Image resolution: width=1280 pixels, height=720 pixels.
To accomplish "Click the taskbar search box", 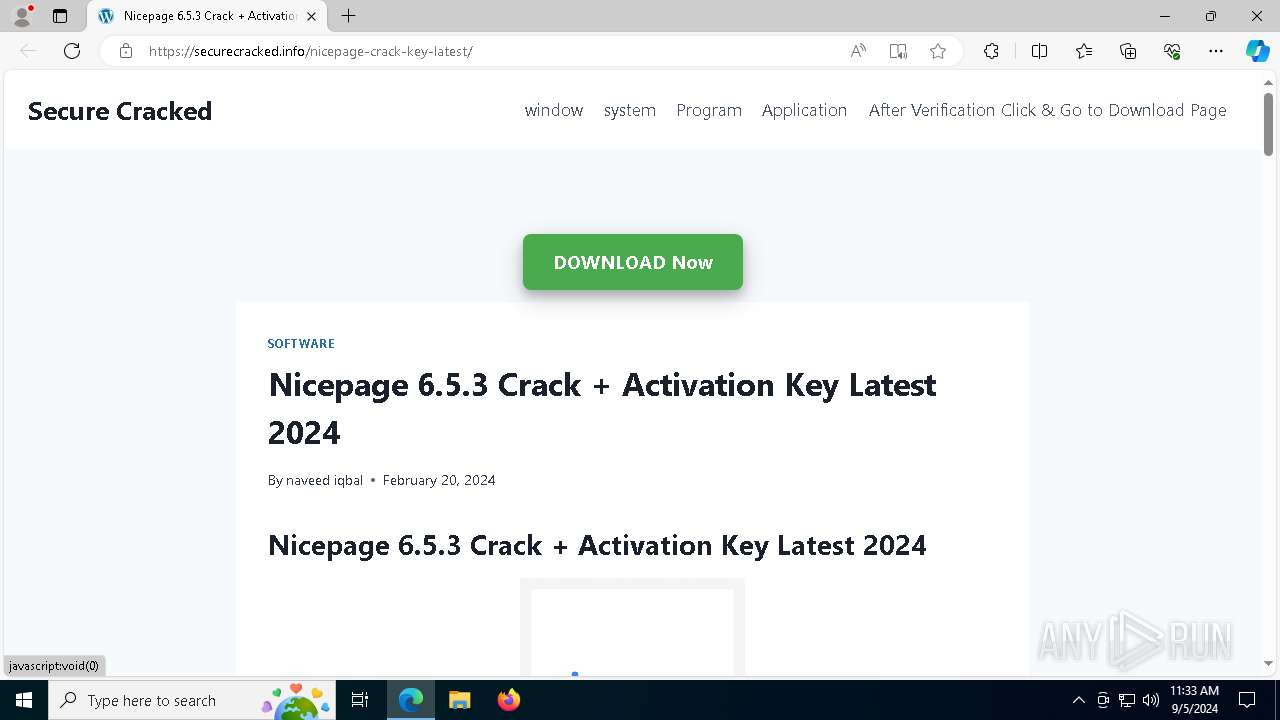I will 192,700.
